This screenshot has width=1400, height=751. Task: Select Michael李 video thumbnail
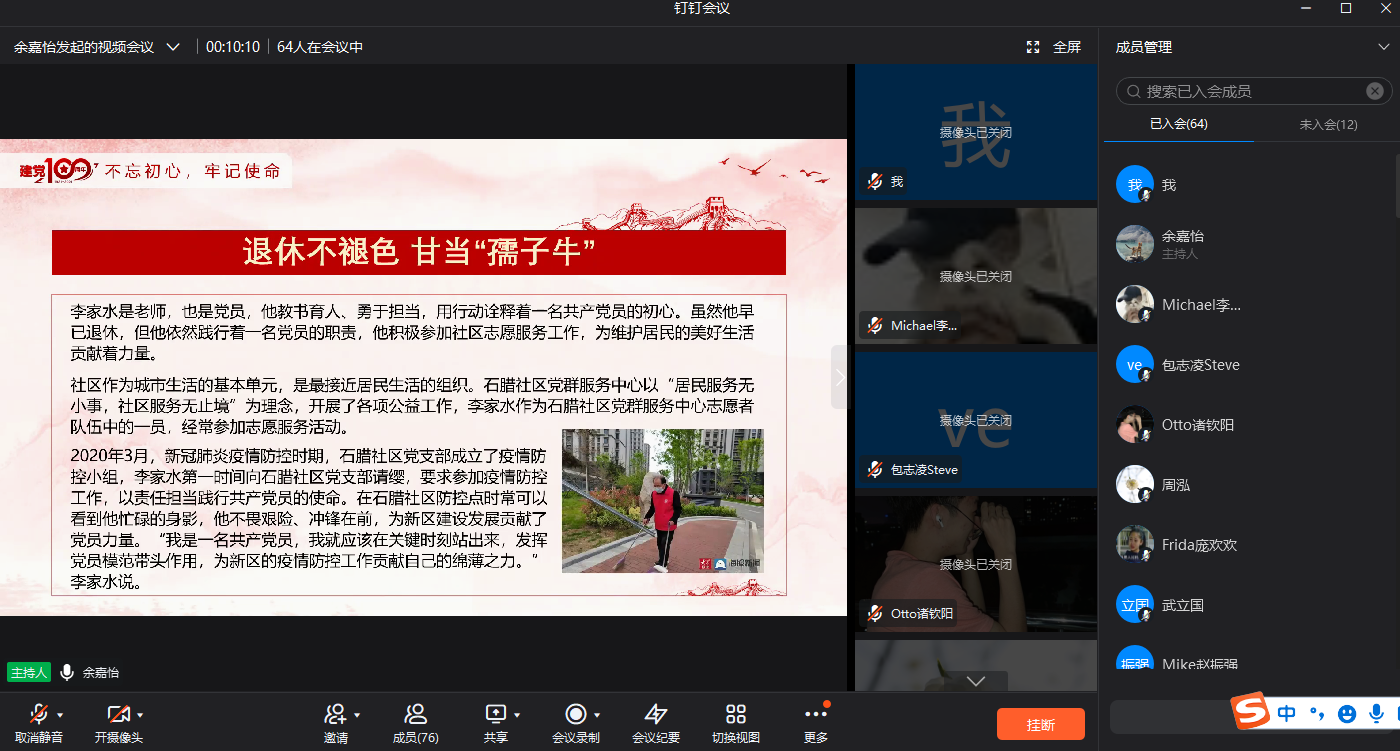tap(976, 276)
